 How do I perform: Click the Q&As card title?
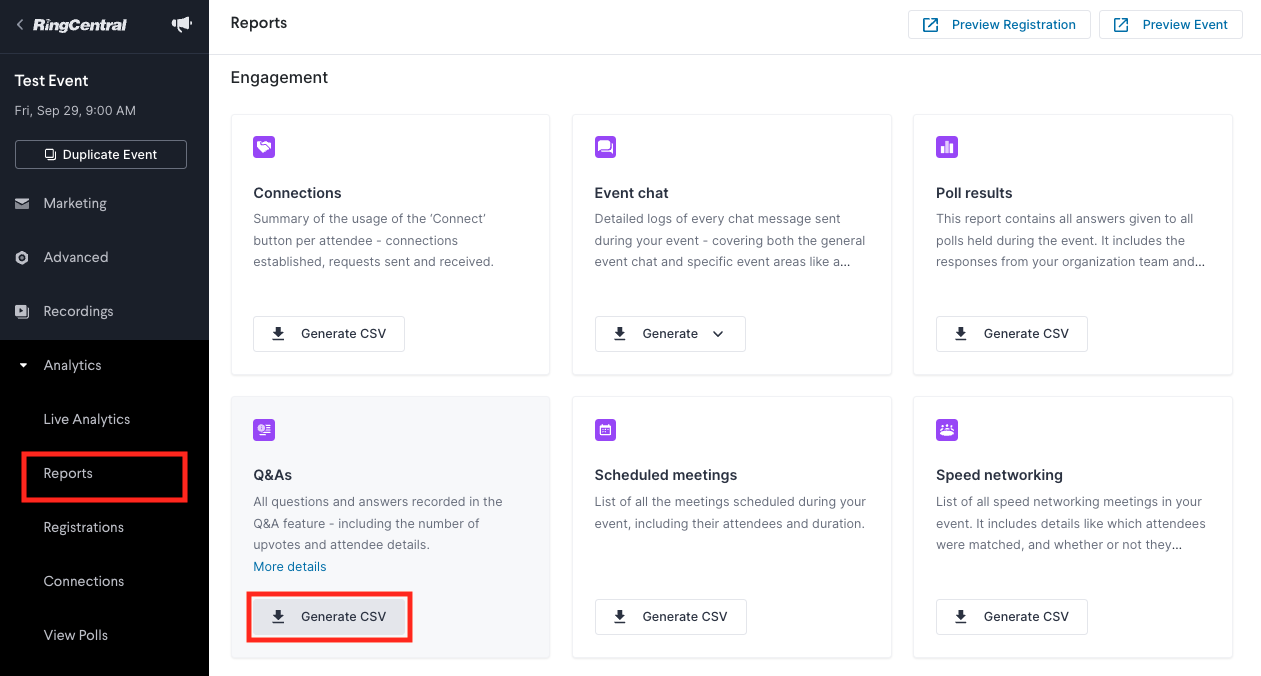click(272, 475)
